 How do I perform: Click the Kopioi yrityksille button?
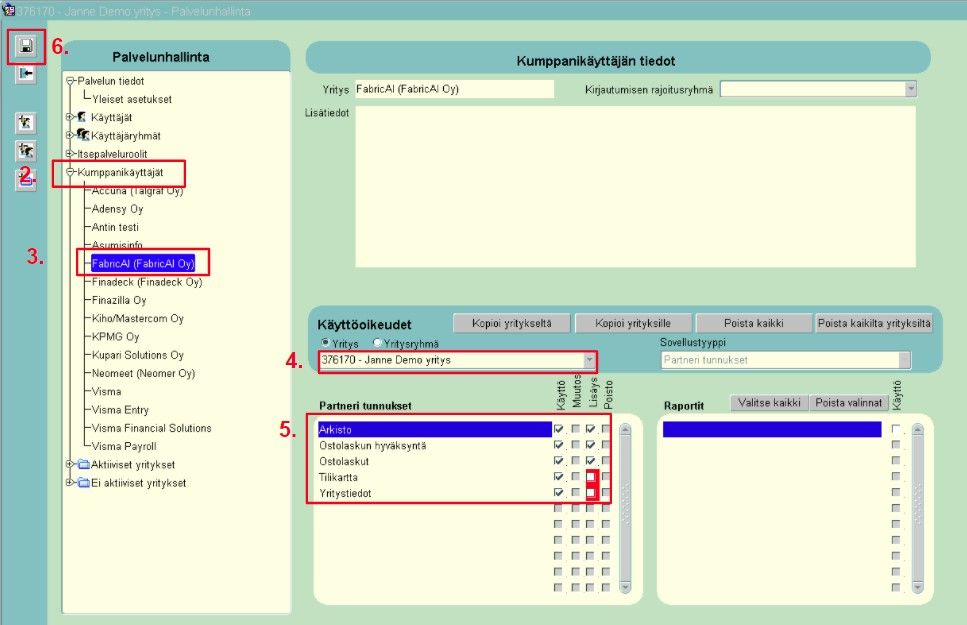(632, 323)
